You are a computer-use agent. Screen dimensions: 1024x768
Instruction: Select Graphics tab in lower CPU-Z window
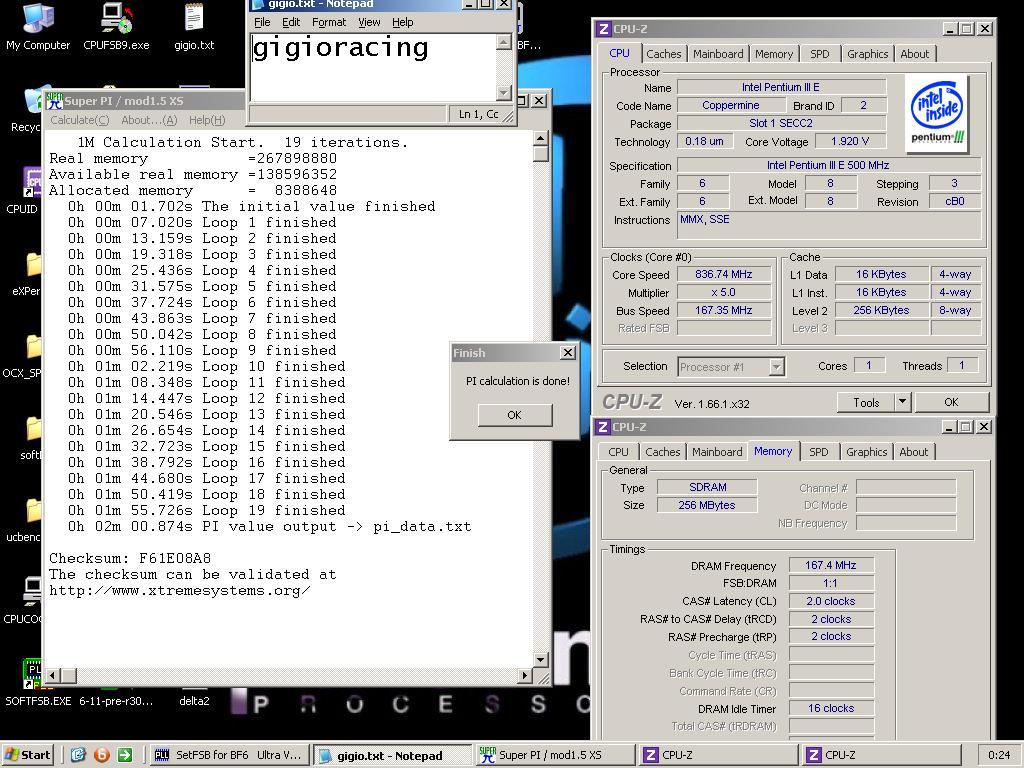pyautogui.click(x=867, y=452)
